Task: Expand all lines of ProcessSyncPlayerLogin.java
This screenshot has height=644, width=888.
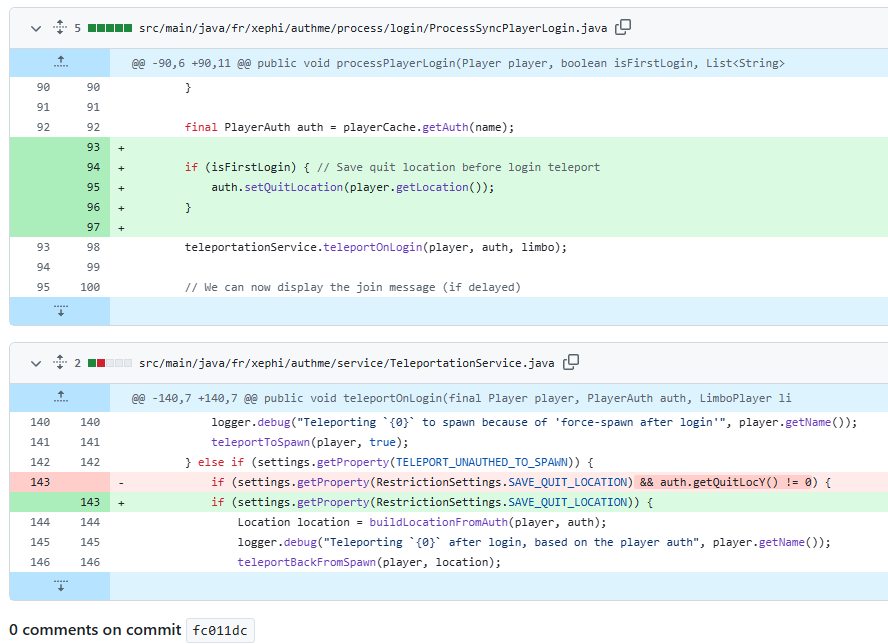Action: (60, 28)
